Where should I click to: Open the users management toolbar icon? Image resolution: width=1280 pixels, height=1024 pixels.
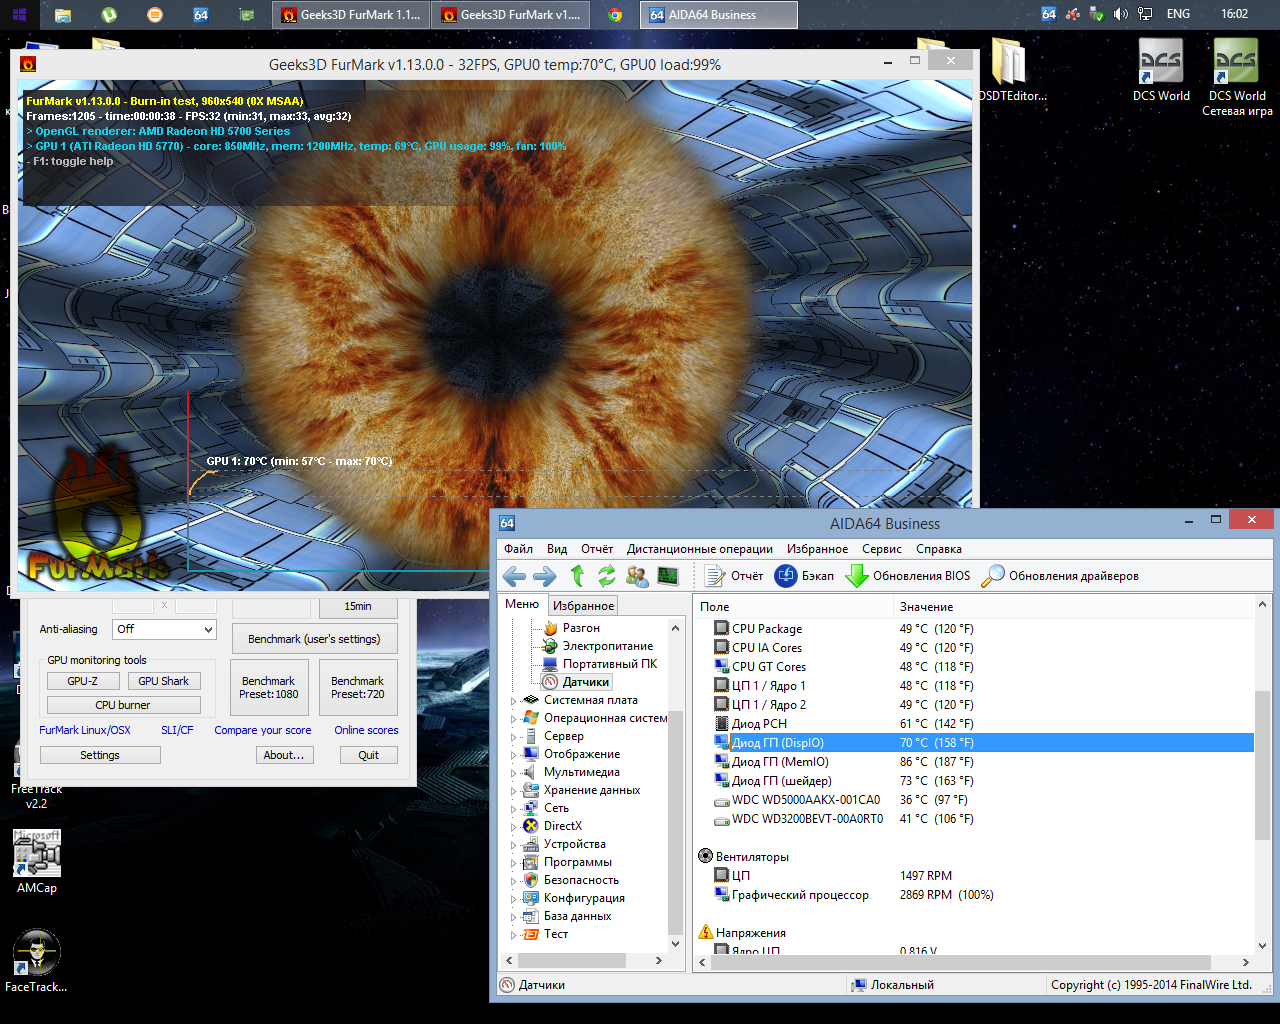[637, 576]
